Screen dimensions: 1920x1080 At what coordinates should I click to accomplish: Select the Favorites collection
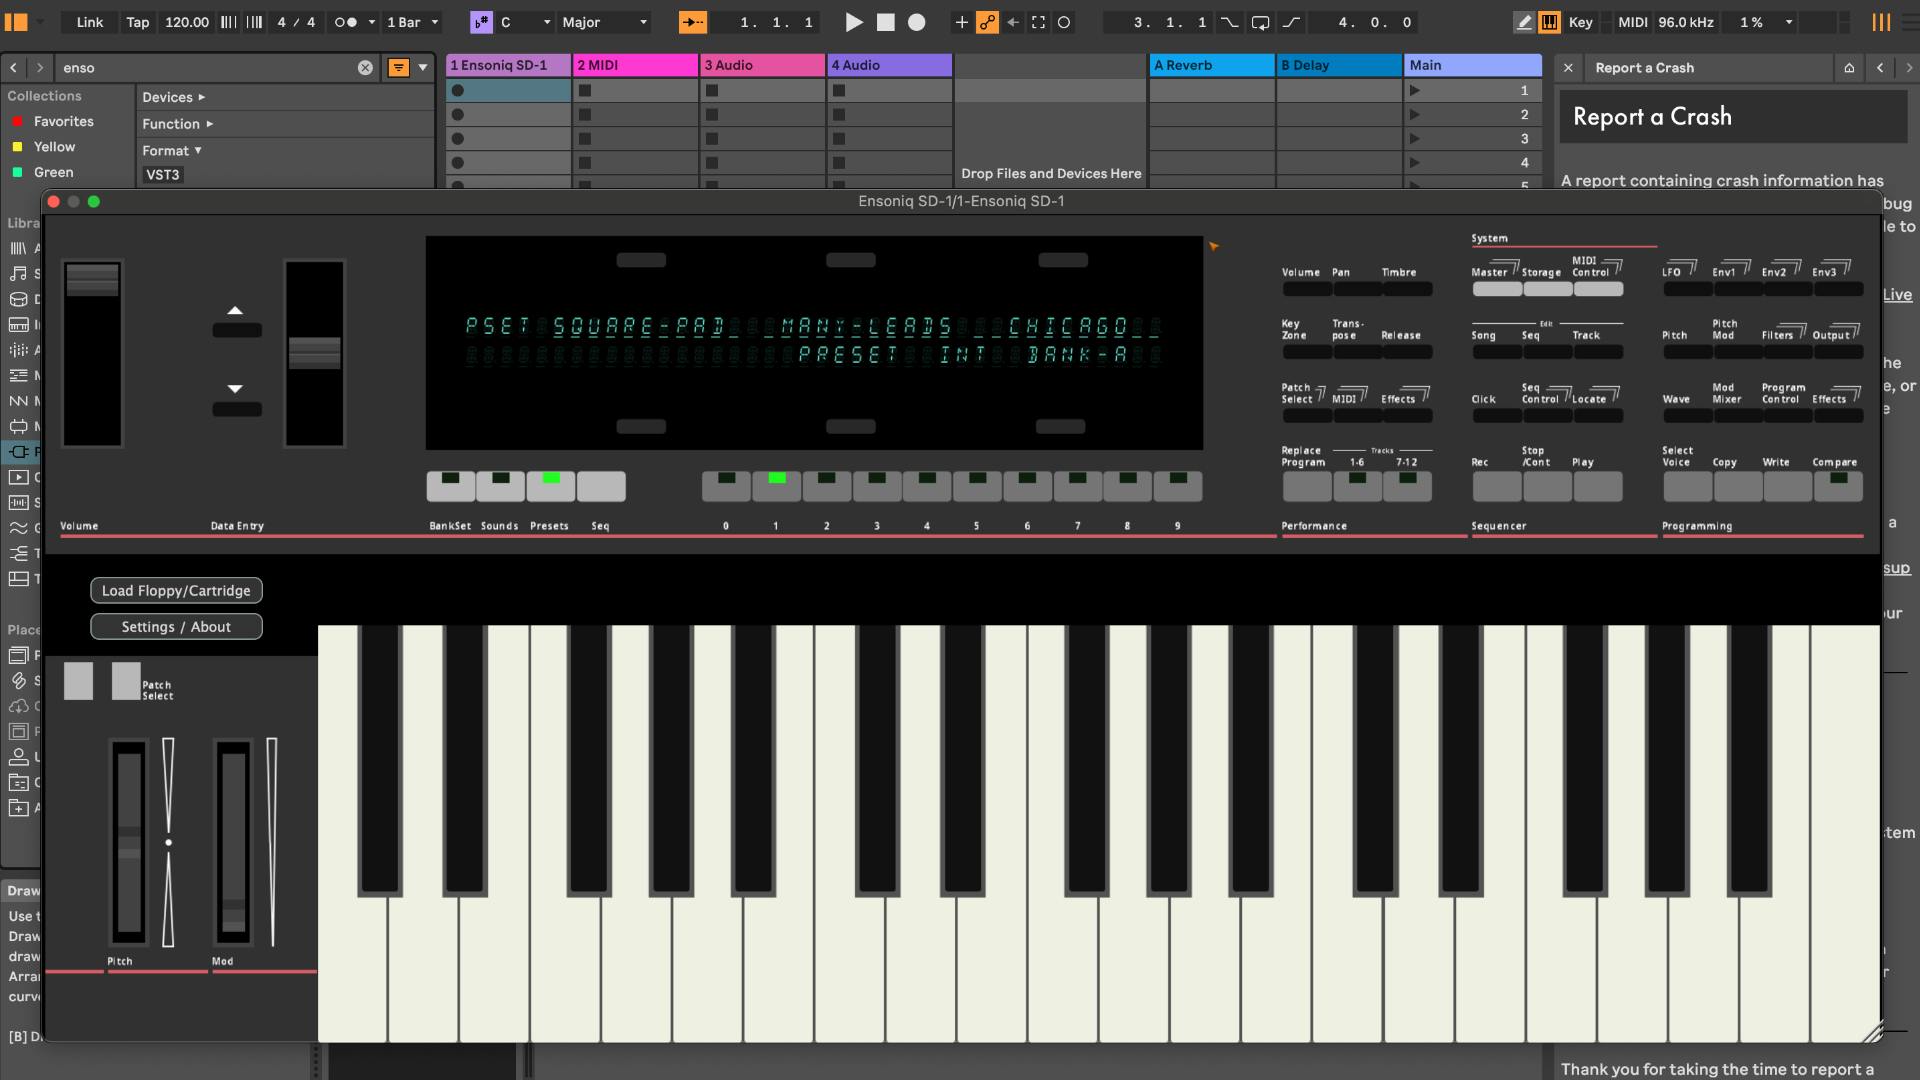click(63, 121)
